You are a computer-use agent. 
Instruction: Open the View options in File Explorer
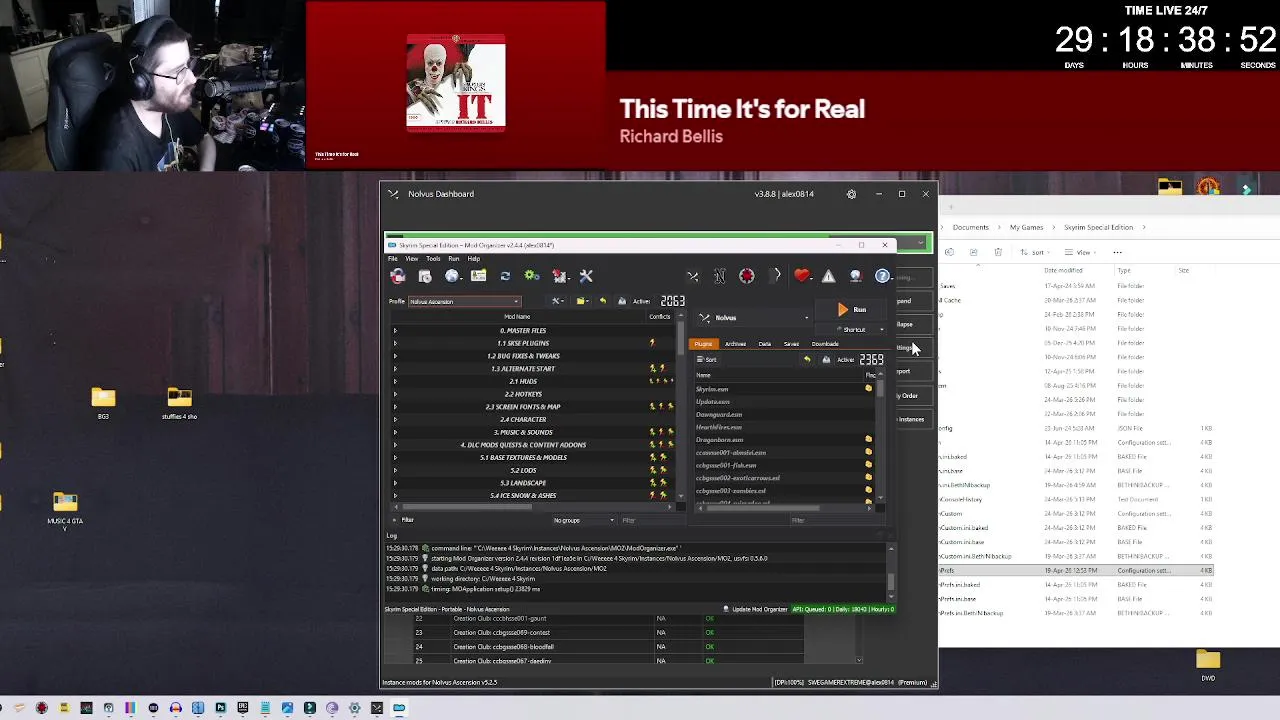point(1079,252)
